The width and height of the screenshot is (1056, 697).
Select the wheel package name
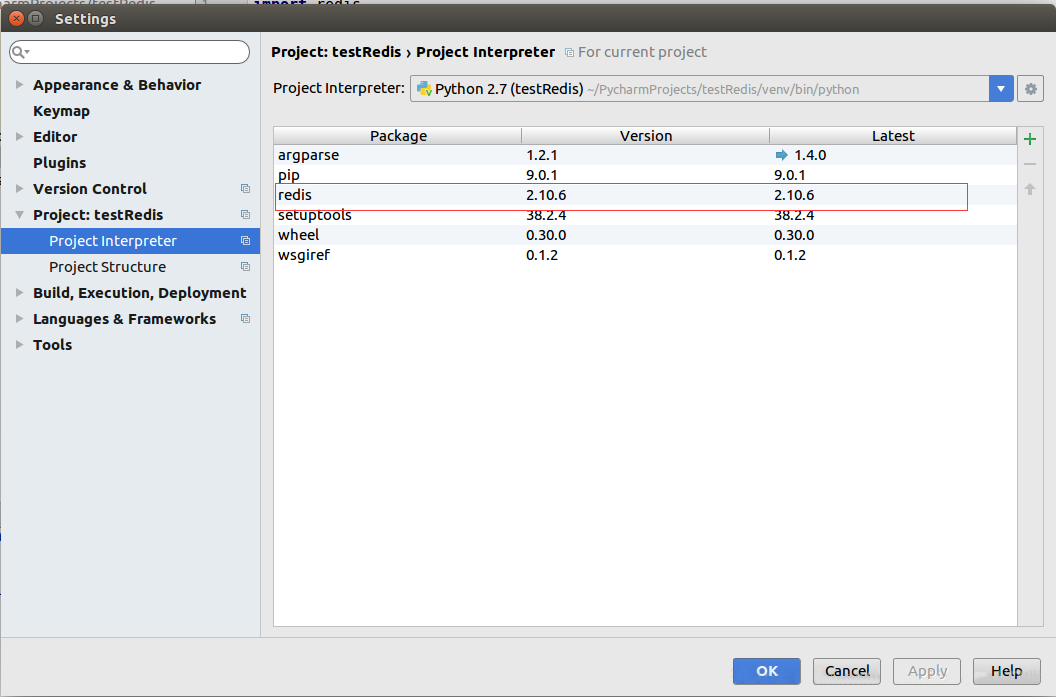tap(298, 235)
